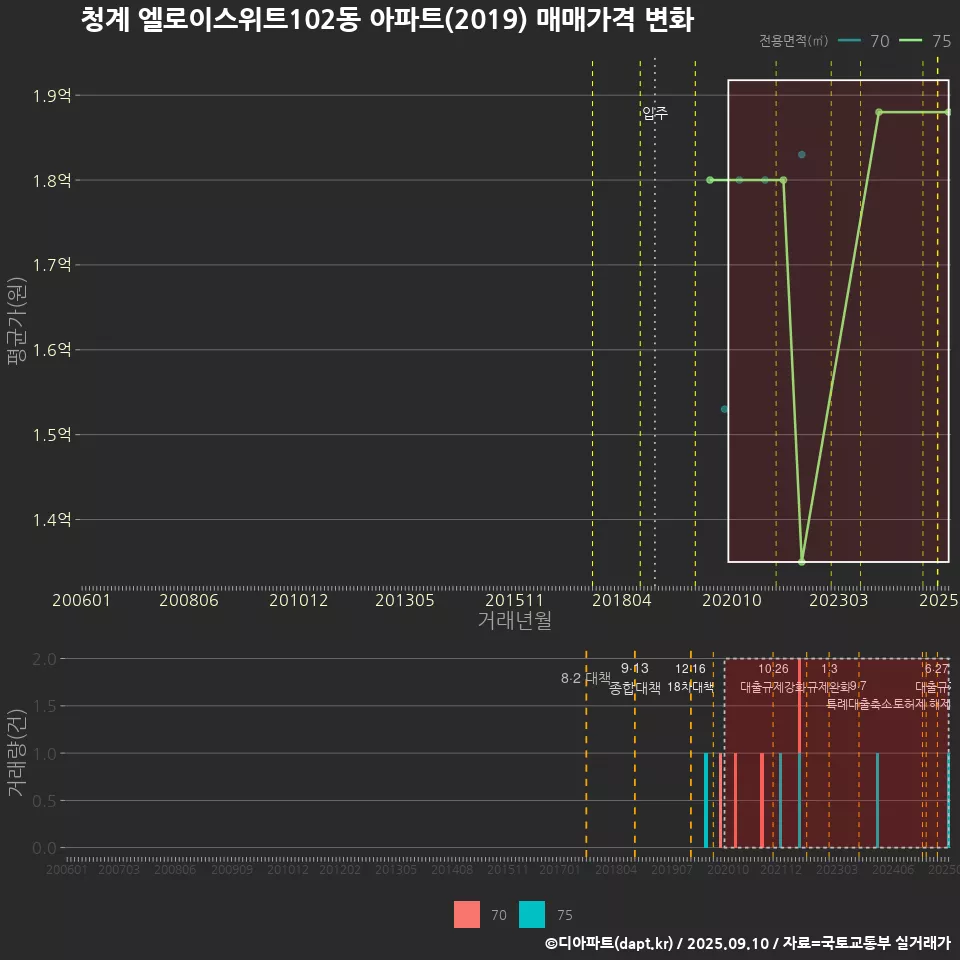Click the green 75 line sample in the top legend
The image size is (960, 960).
[x=910, y=41]
